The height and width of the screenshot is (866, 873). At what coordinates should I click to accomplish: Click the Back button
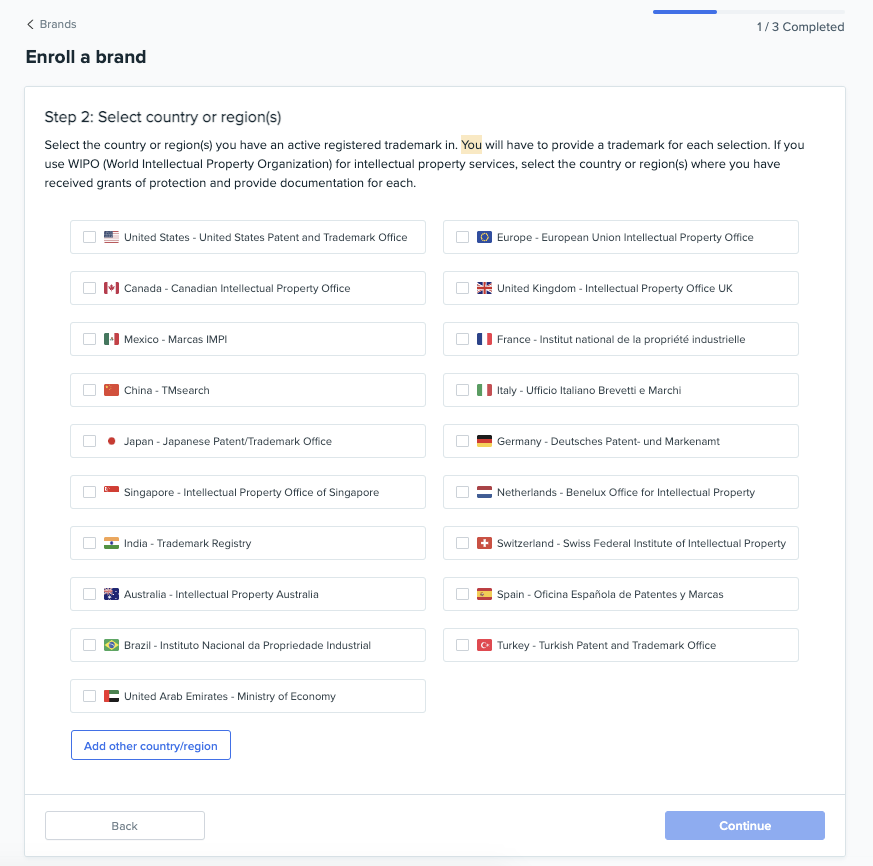coord(125,826)
